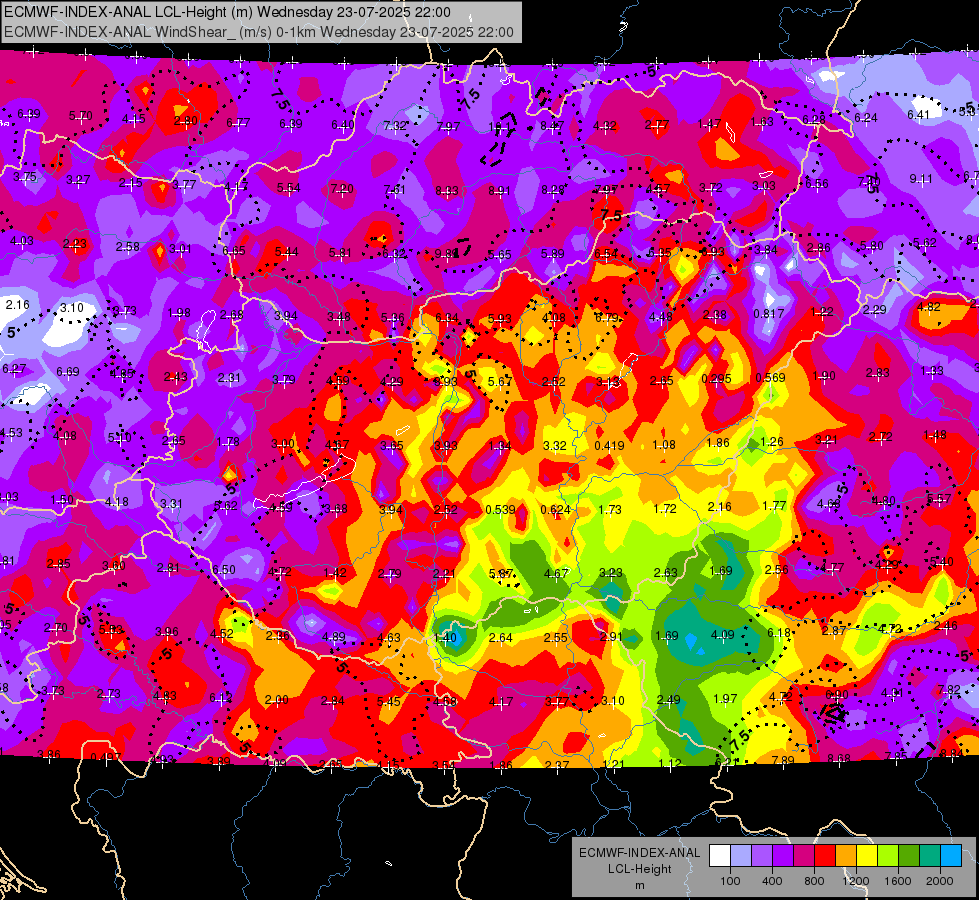Screen dimensions: 979x900
Task: Click the map value 2.64
Action: [501, 638]
